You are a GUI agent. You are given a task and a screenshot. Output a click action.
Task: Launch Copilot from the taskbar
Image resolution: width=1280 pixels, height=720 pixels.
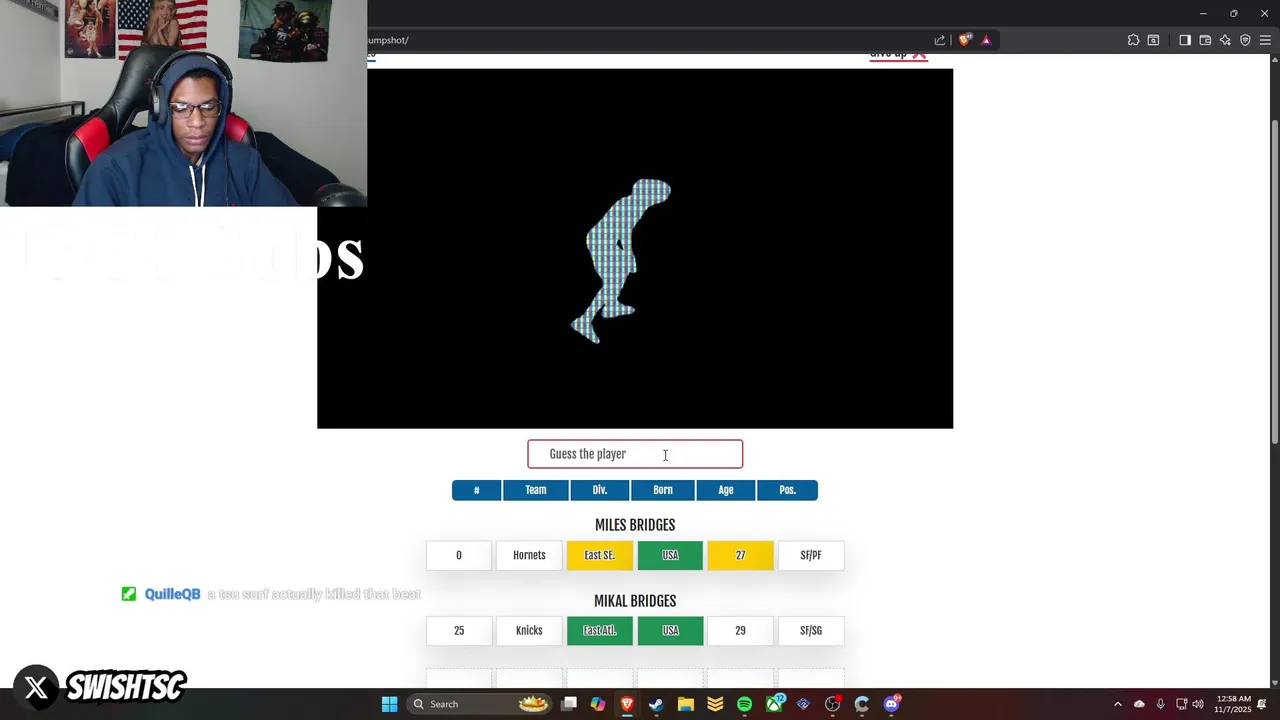point(598,704)
